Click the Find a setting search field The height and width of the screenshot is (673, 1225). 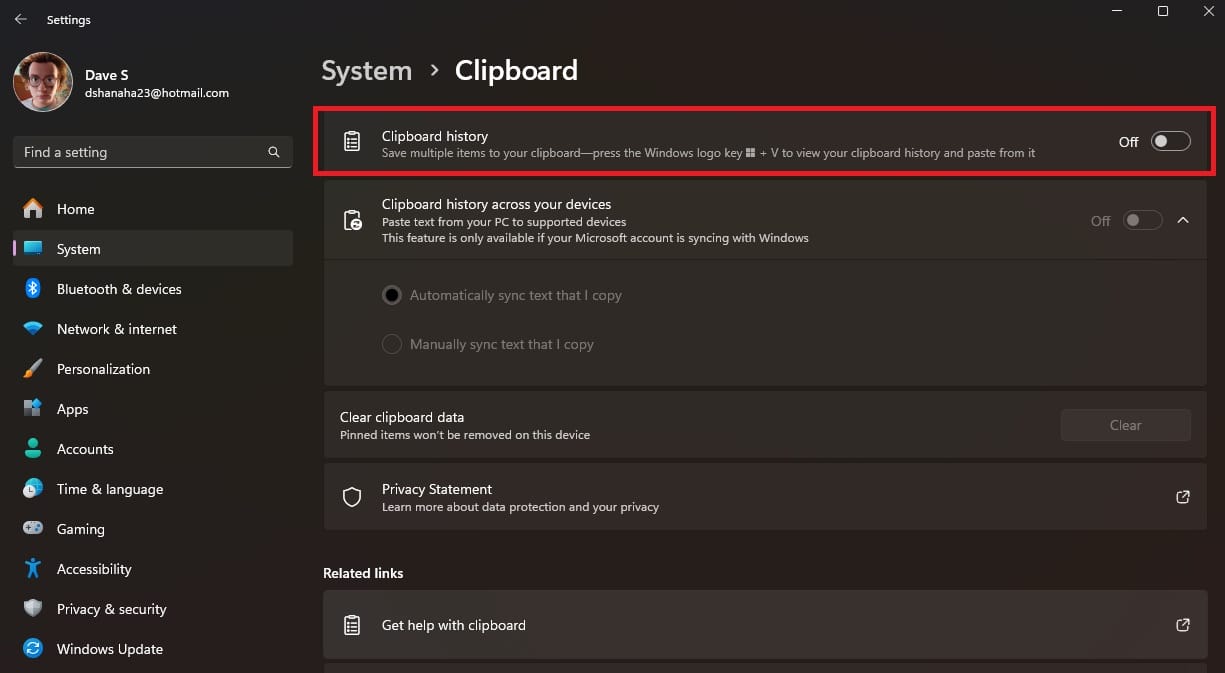(x=140, y=152)
